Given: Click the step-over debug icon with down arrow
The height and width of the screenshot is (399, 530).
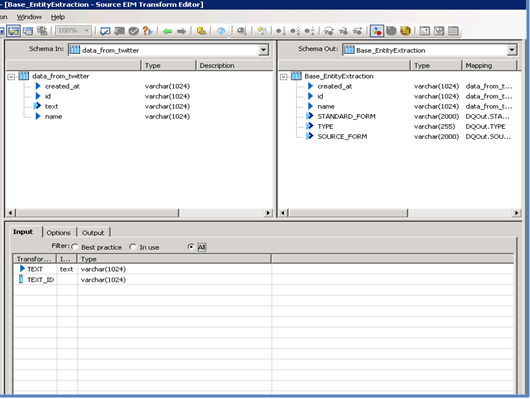Looking at the screenshot, I should coord(280,31).
